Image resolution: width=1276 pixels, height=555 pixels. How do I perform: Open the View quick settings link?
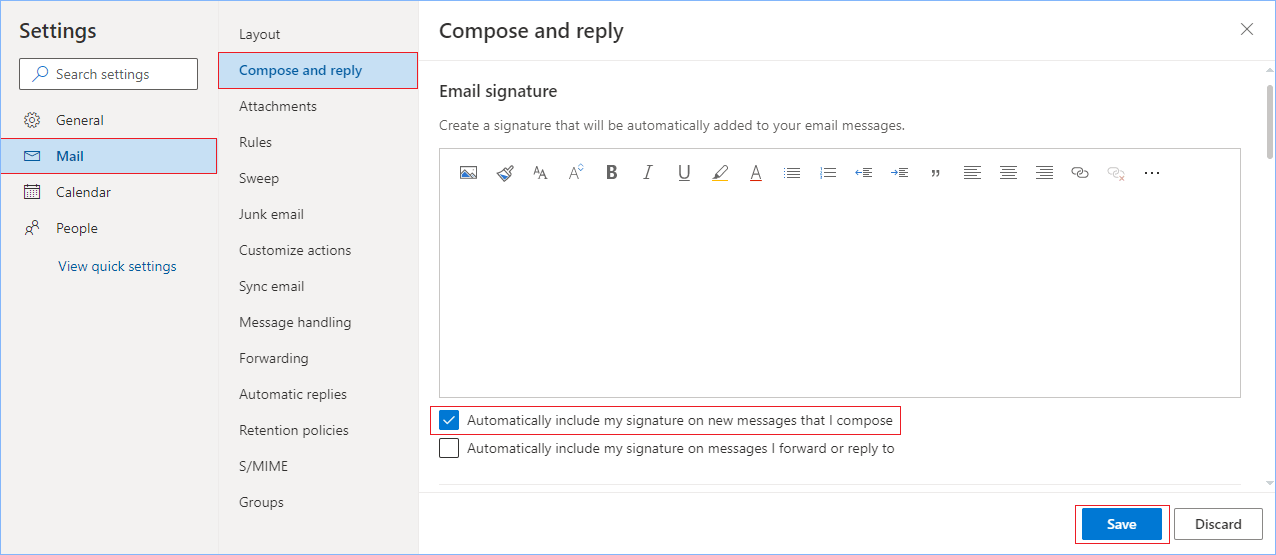pyautogui.click(x=117, y=266)
